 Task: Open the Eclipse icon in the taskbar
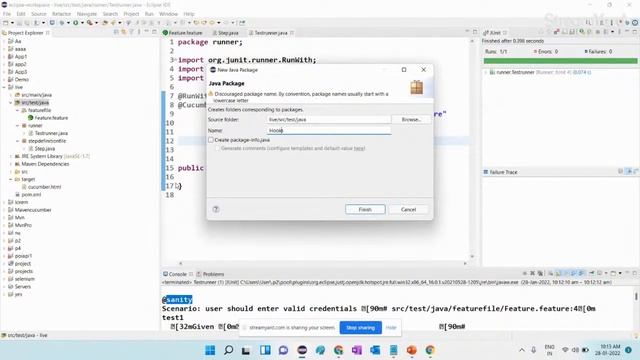coord(302,350)
